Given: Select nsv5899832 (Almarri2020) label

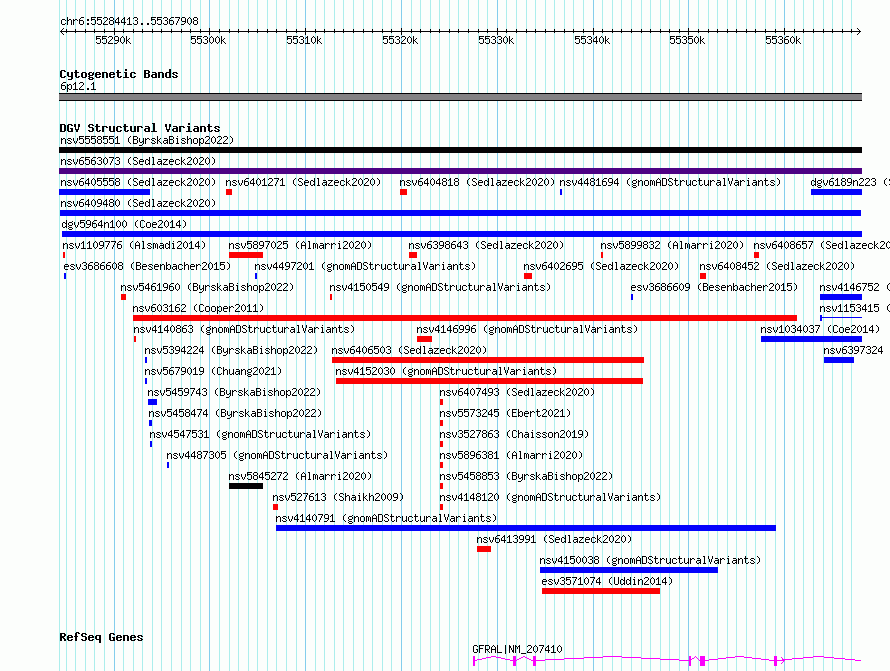Looking at the screenshot, I should click(672, 245).
